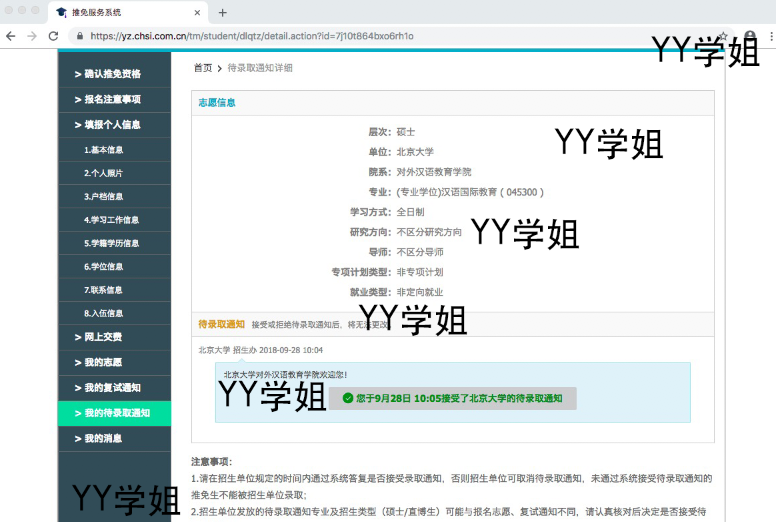
Task: Go to 8.入伍信息
Action: [x=114, y=313]
